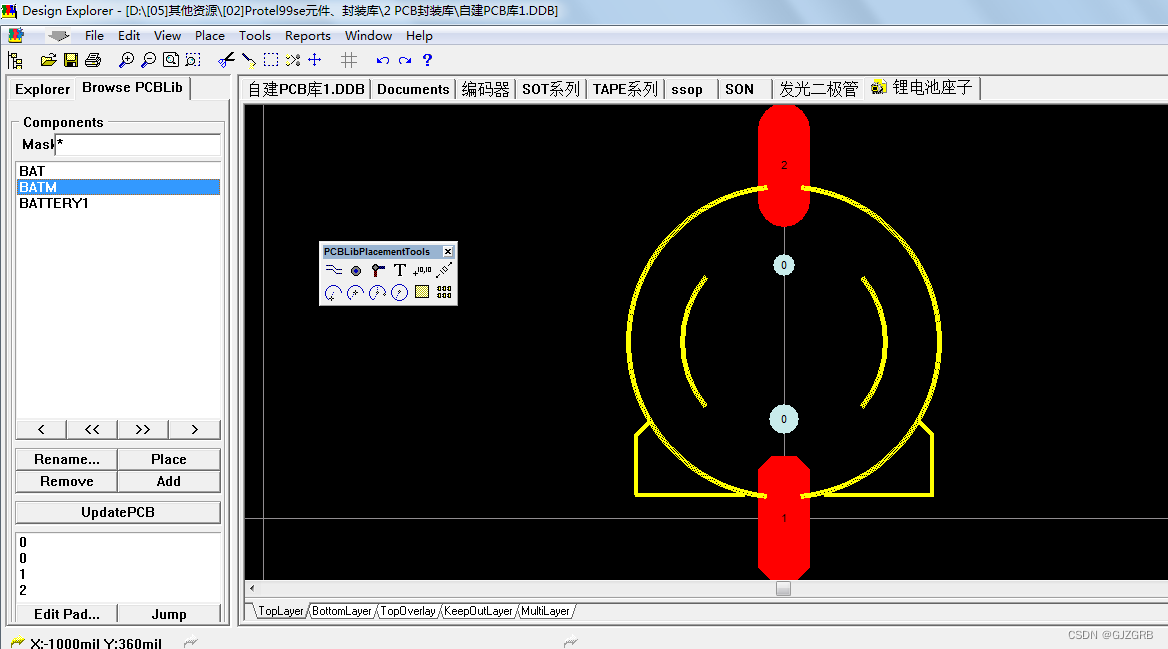This screenshot has height=649, width=1168.
Task: Open the 编码器 tab
Action: 486,89
